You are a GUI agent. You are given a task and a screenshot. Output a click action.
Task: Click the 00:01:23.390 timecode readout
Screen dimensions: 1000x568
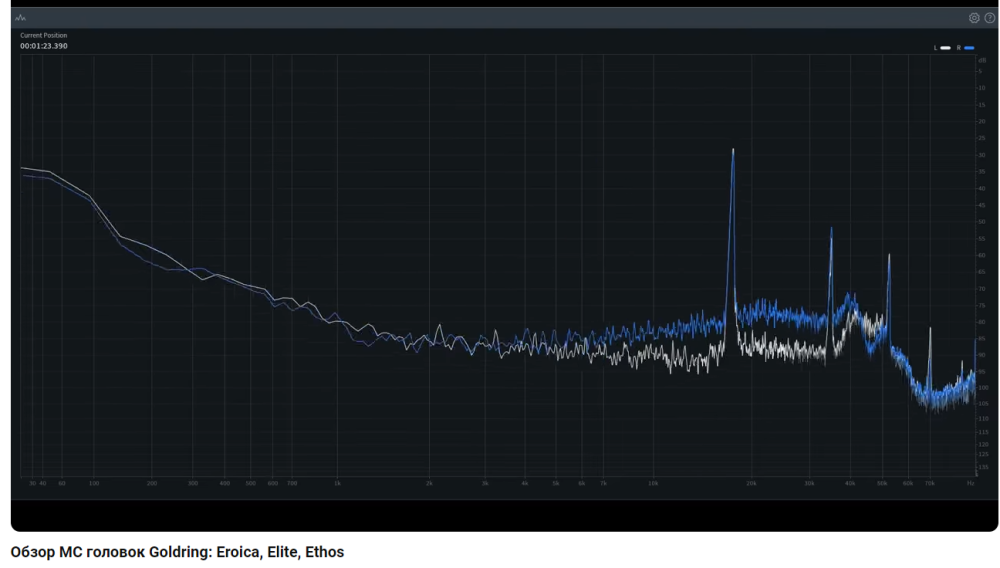[44, 46]
